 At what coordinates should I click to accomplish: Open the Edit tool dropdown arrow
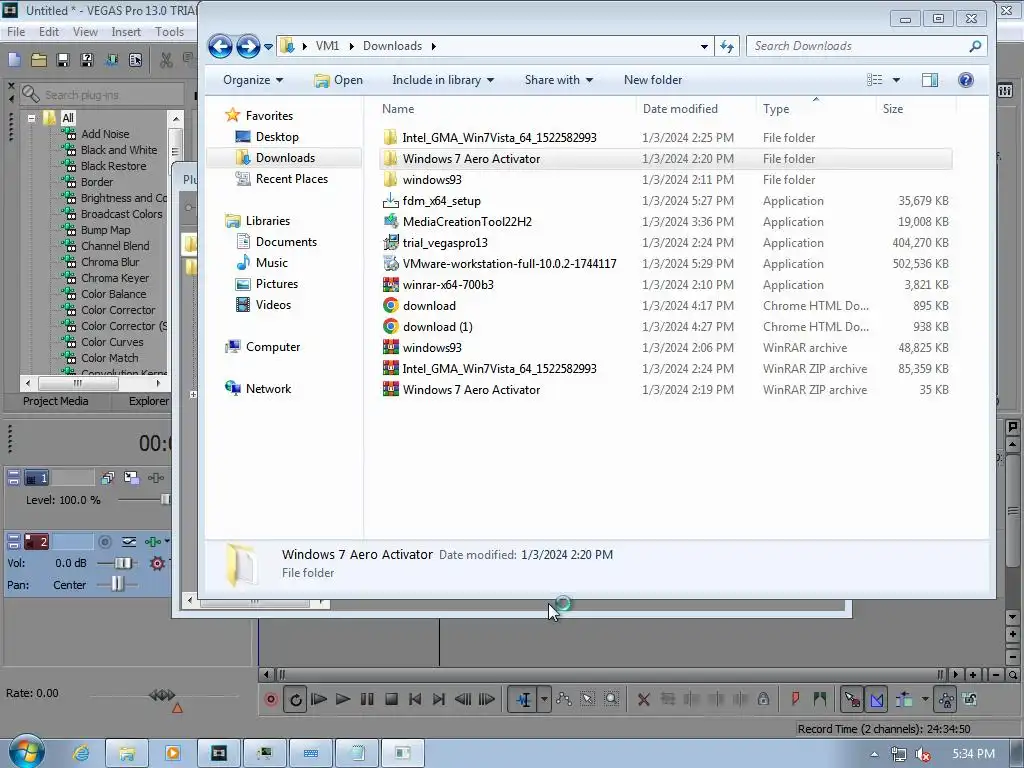coord(544,699)
